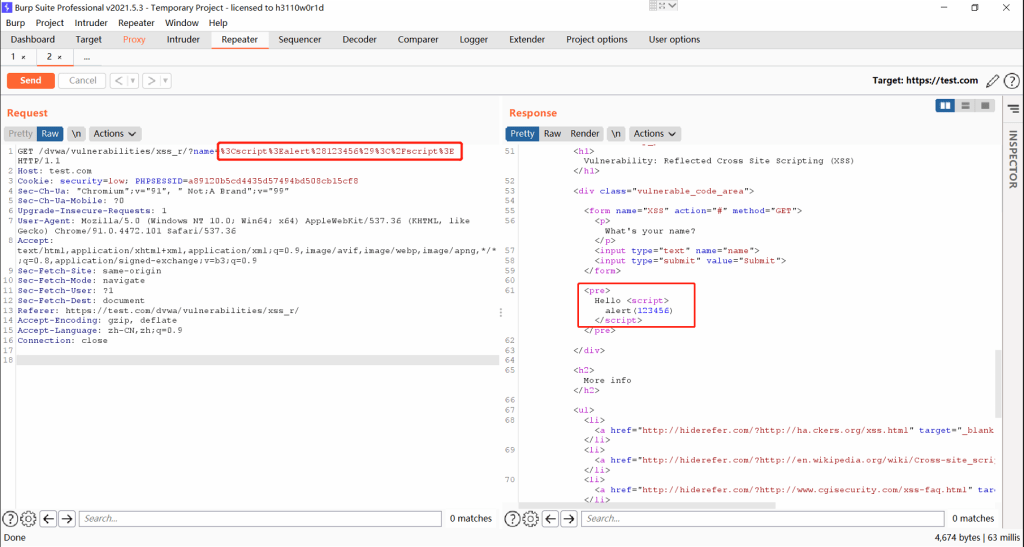The width and height of the screenshot is (1024, 547).
Task: Close Repeater tab 2
Action: coord(59,58)
